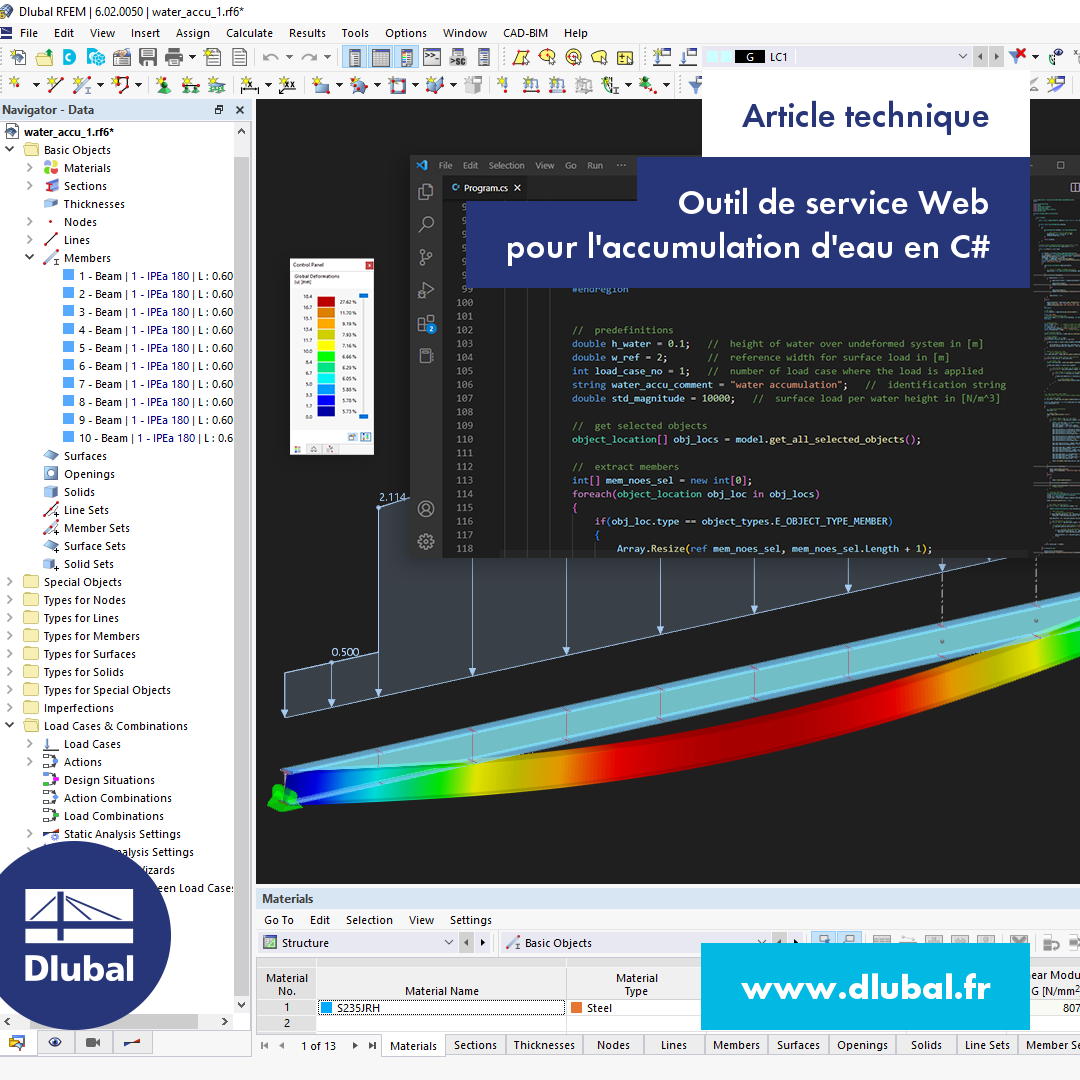Save the model with floppy disk icon
The width and height of the screenshot is (1080, 1080).
tap(147, 57)
